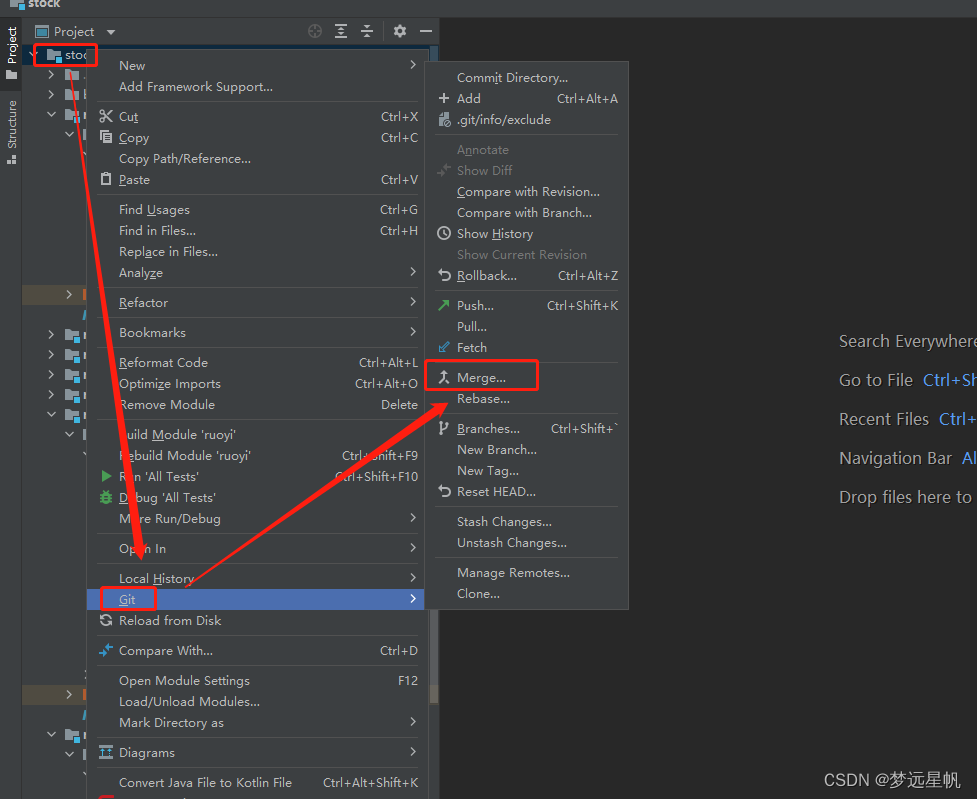This screenshot has width=977, height=799.
Task: Click the Debug 'All Tests' bug icon
Action: coord(106,497)
